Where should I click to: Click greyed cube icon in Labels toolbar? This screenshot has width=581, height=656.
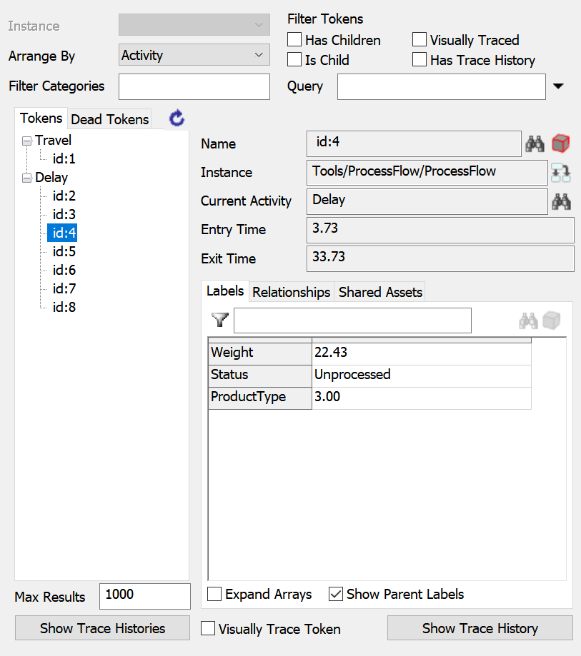tap(551, 321)
